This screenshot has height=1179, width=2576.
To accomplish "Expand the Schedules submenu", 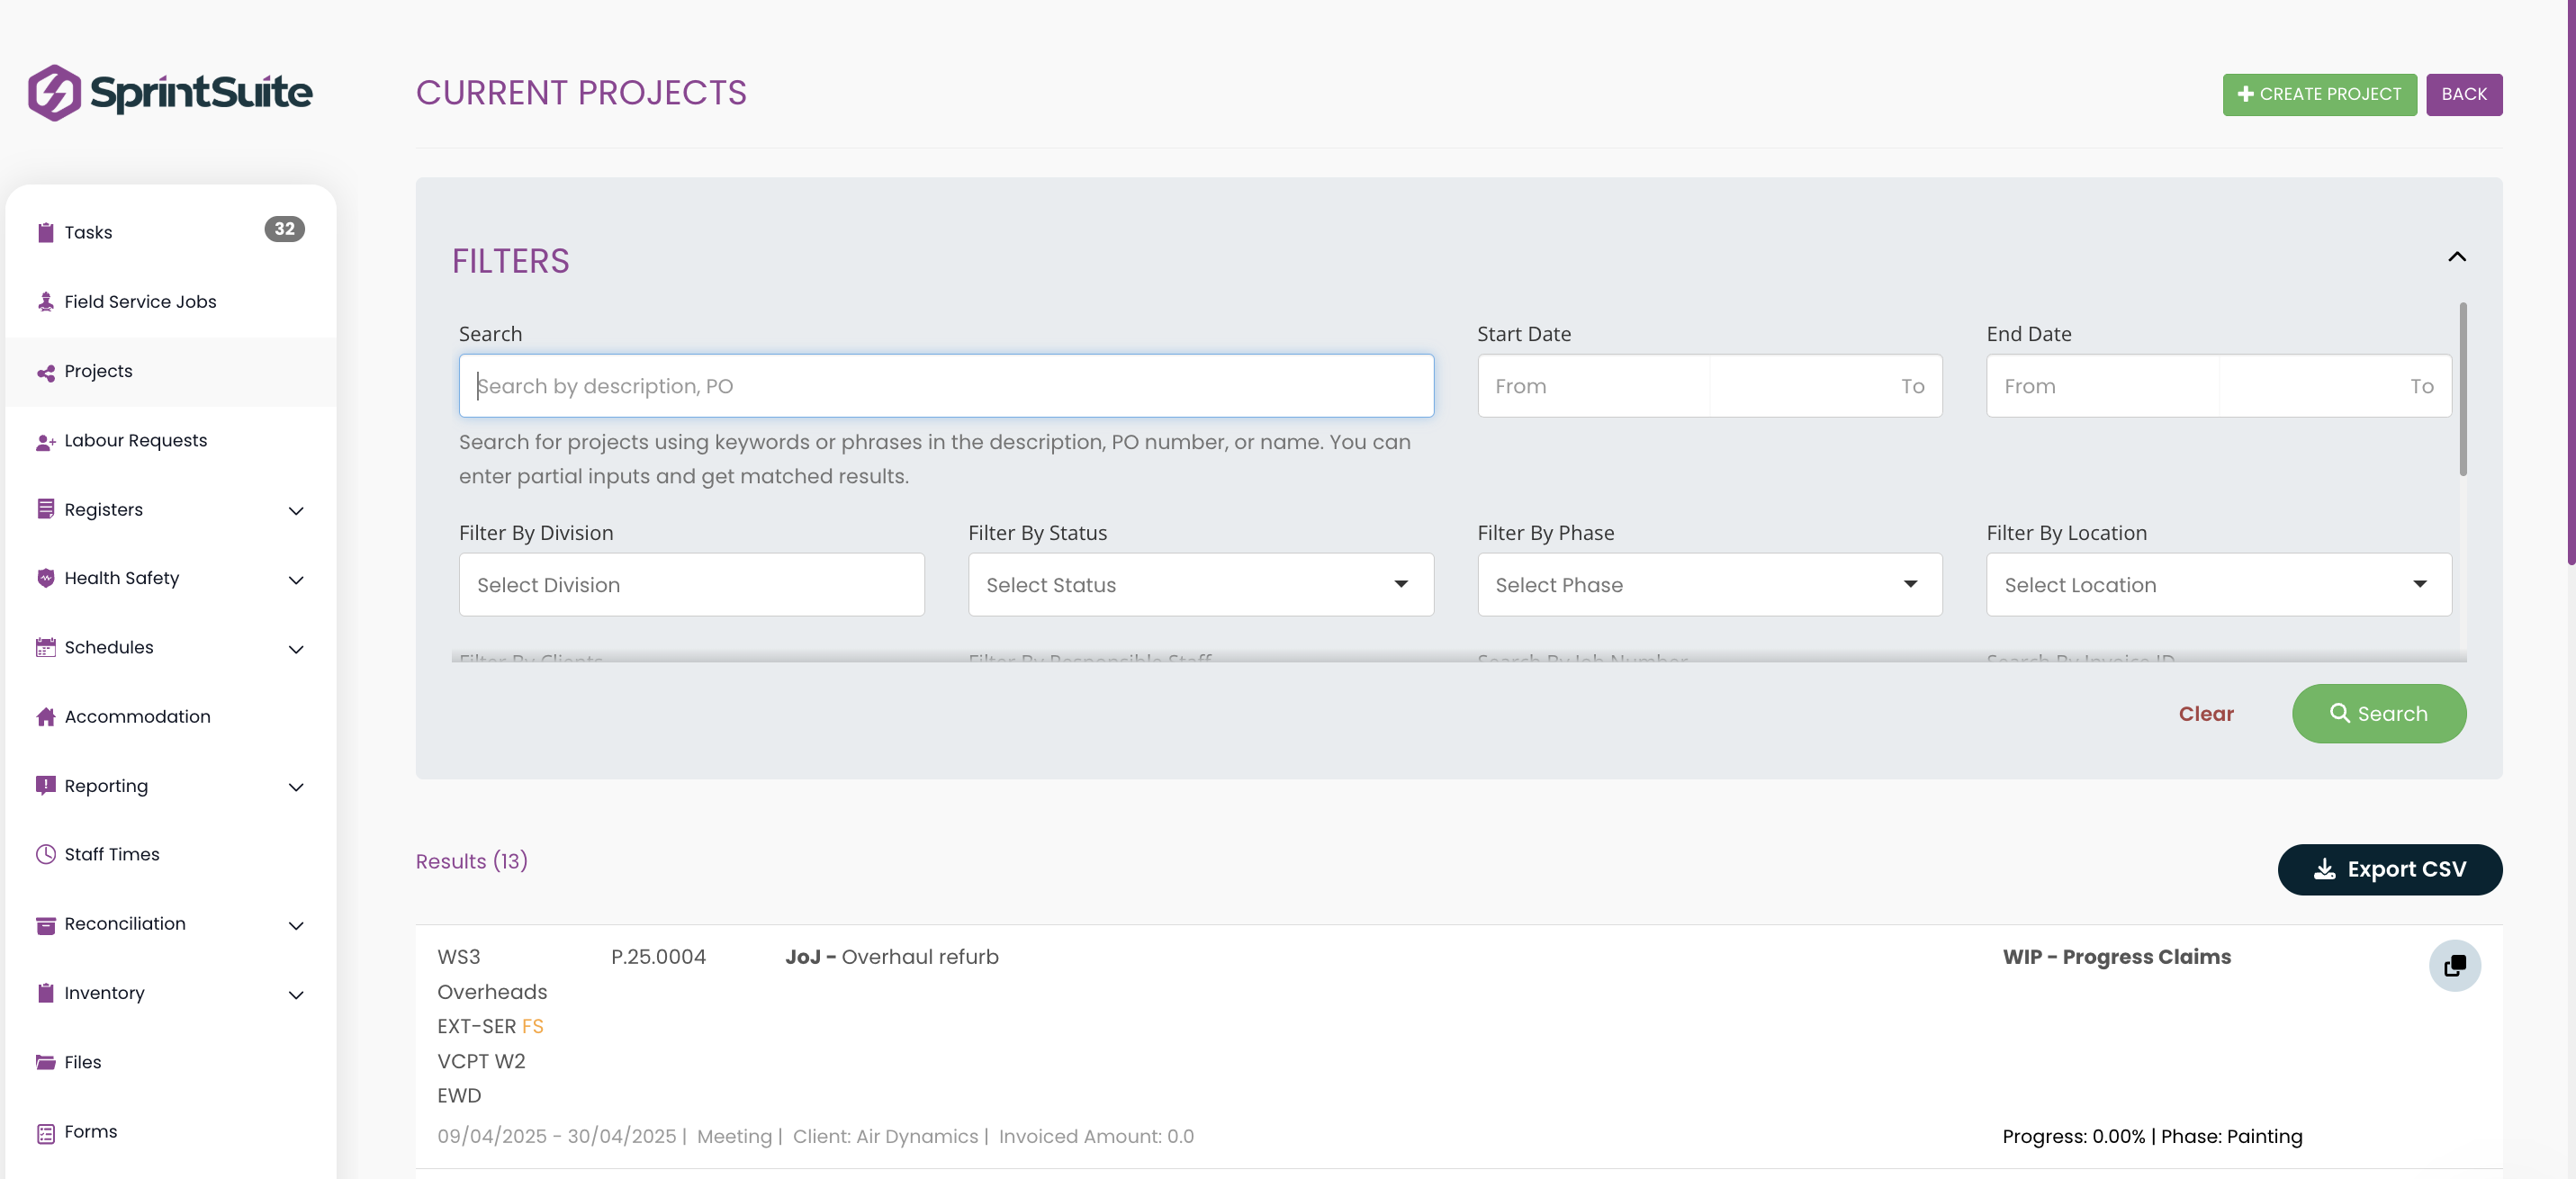I will [296, 649].
